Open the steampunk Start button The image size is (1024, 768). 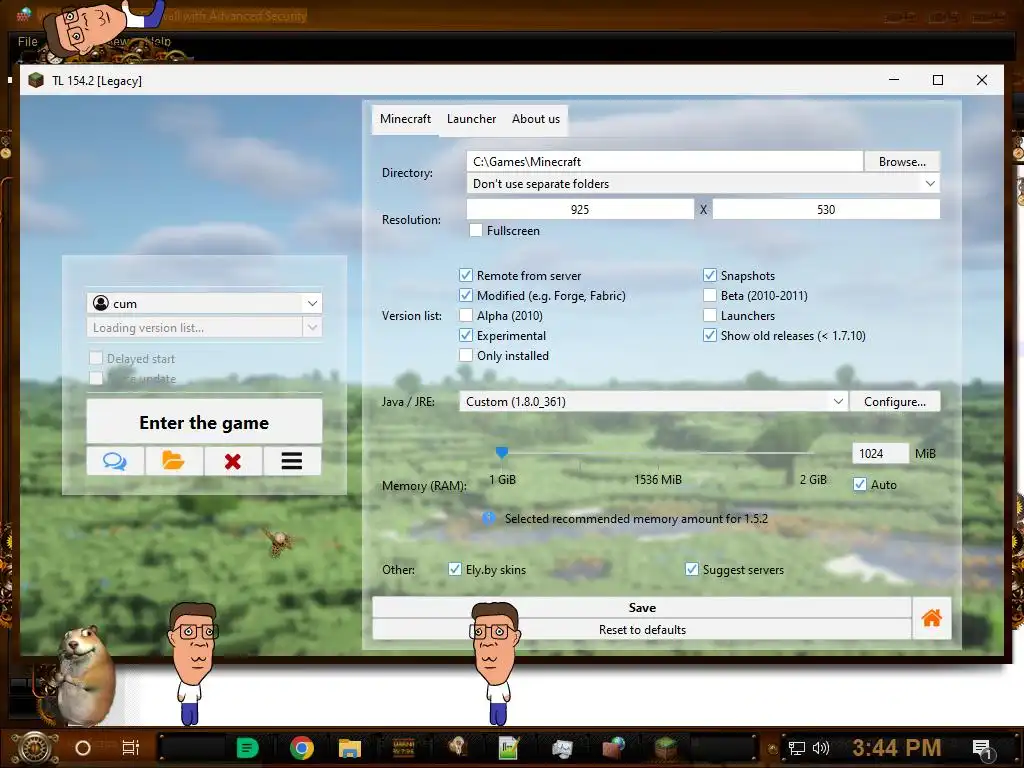35,748
